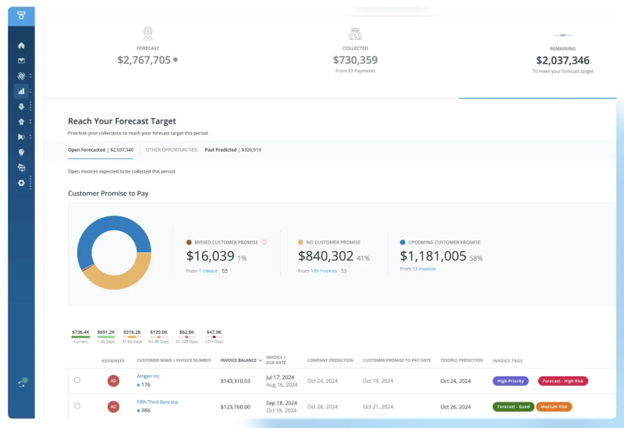Click the email icon beside 139 invoices
This screenshot has height=428, width=624.
coord(344,270)
